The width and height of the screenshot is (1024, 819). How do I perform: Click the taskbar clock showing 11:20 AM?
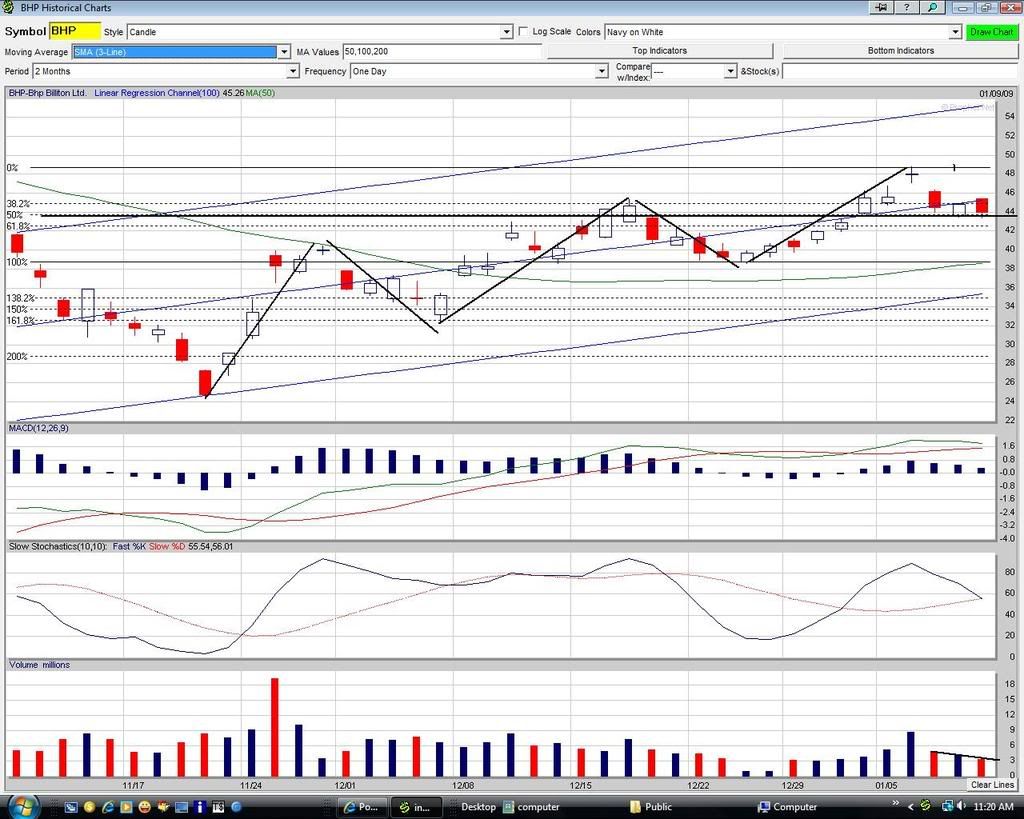pyautogui.click(x=993, y=807)
